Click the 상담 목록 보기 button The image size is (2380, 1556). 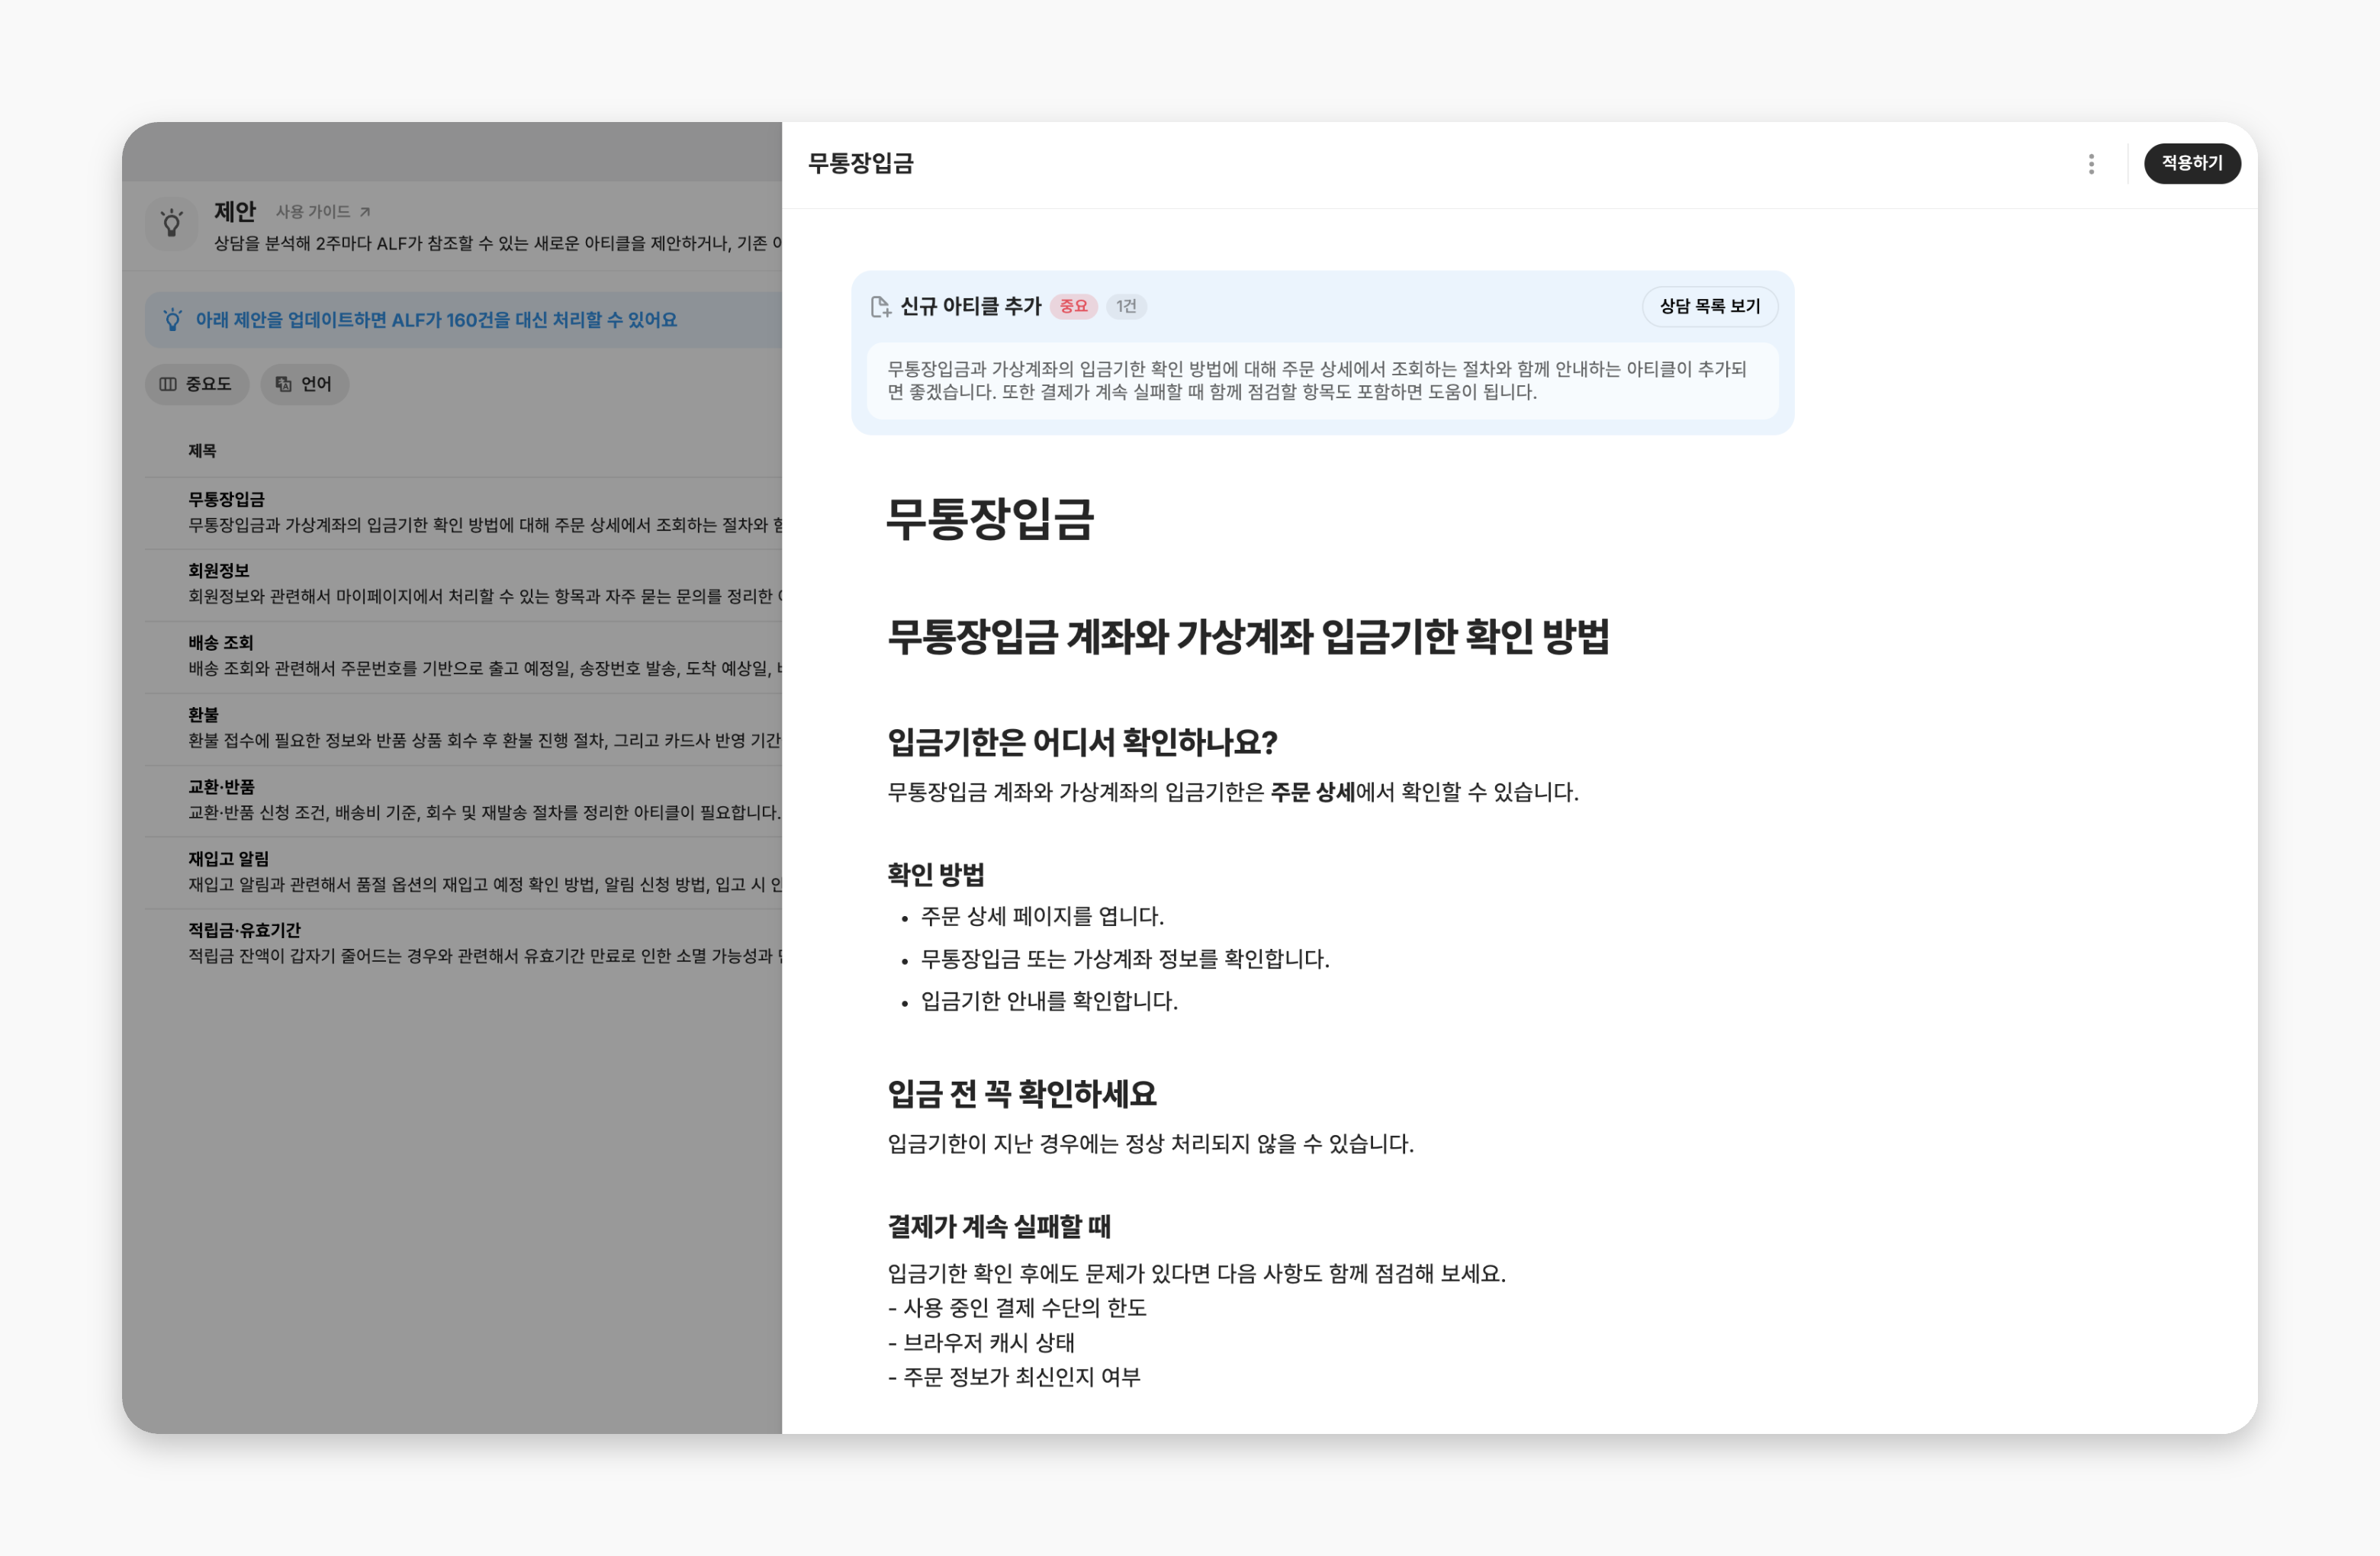pos(1709,306)
